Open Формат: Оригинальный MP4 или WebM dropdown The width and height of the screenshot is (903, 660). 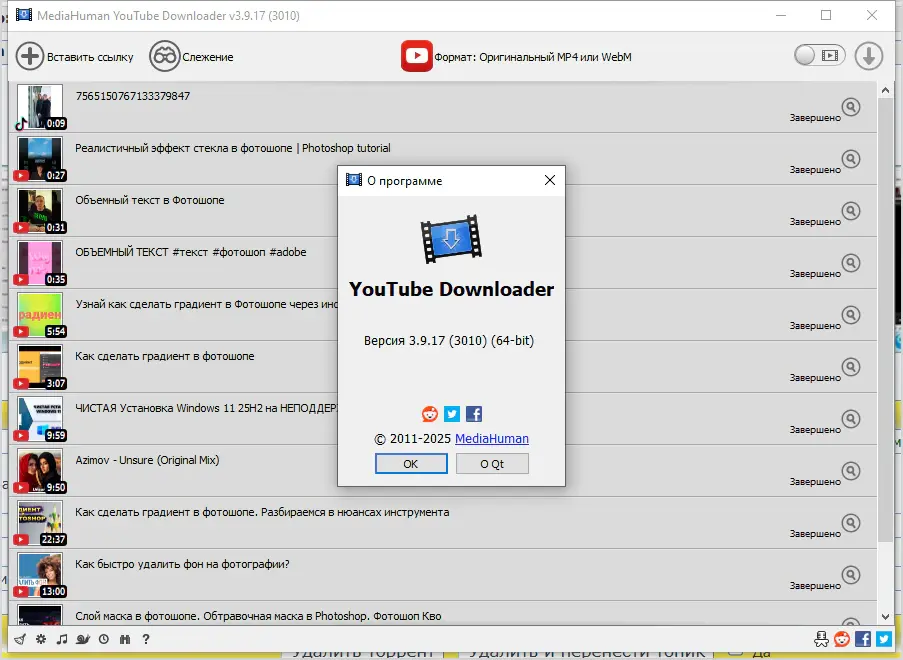tap(533, 57)
